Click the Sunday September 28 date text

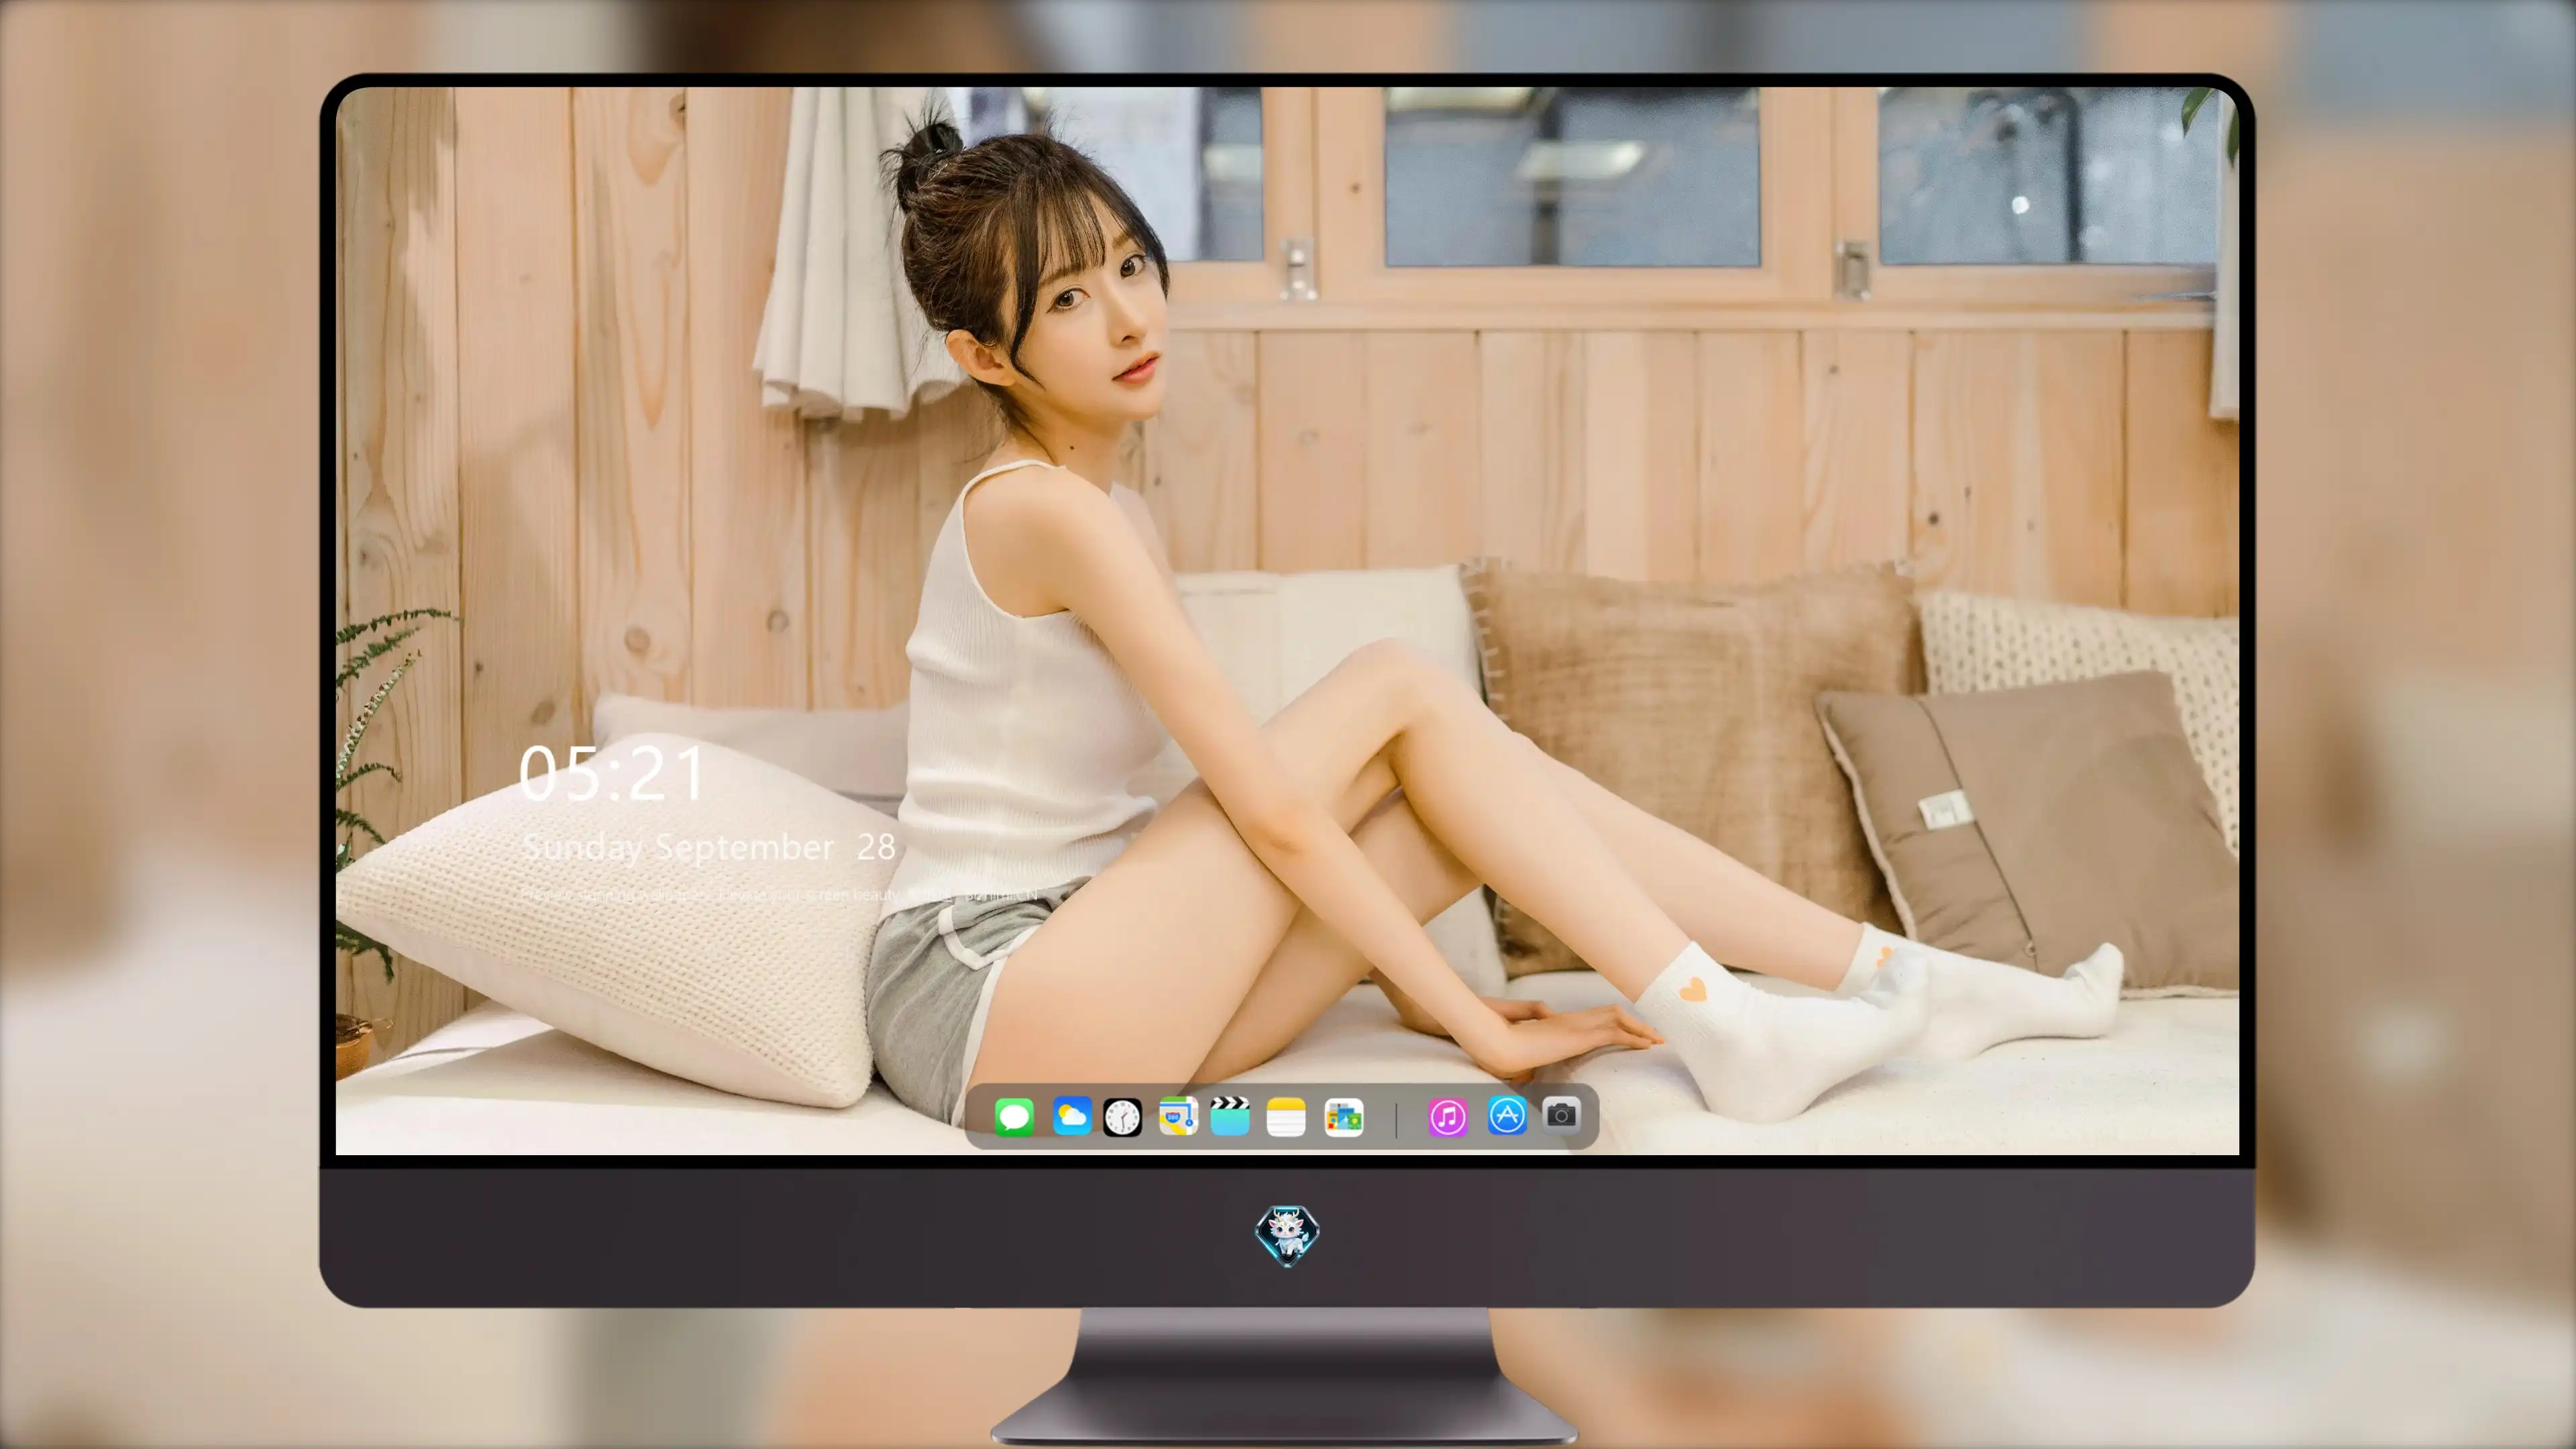(x=708, y=847)
